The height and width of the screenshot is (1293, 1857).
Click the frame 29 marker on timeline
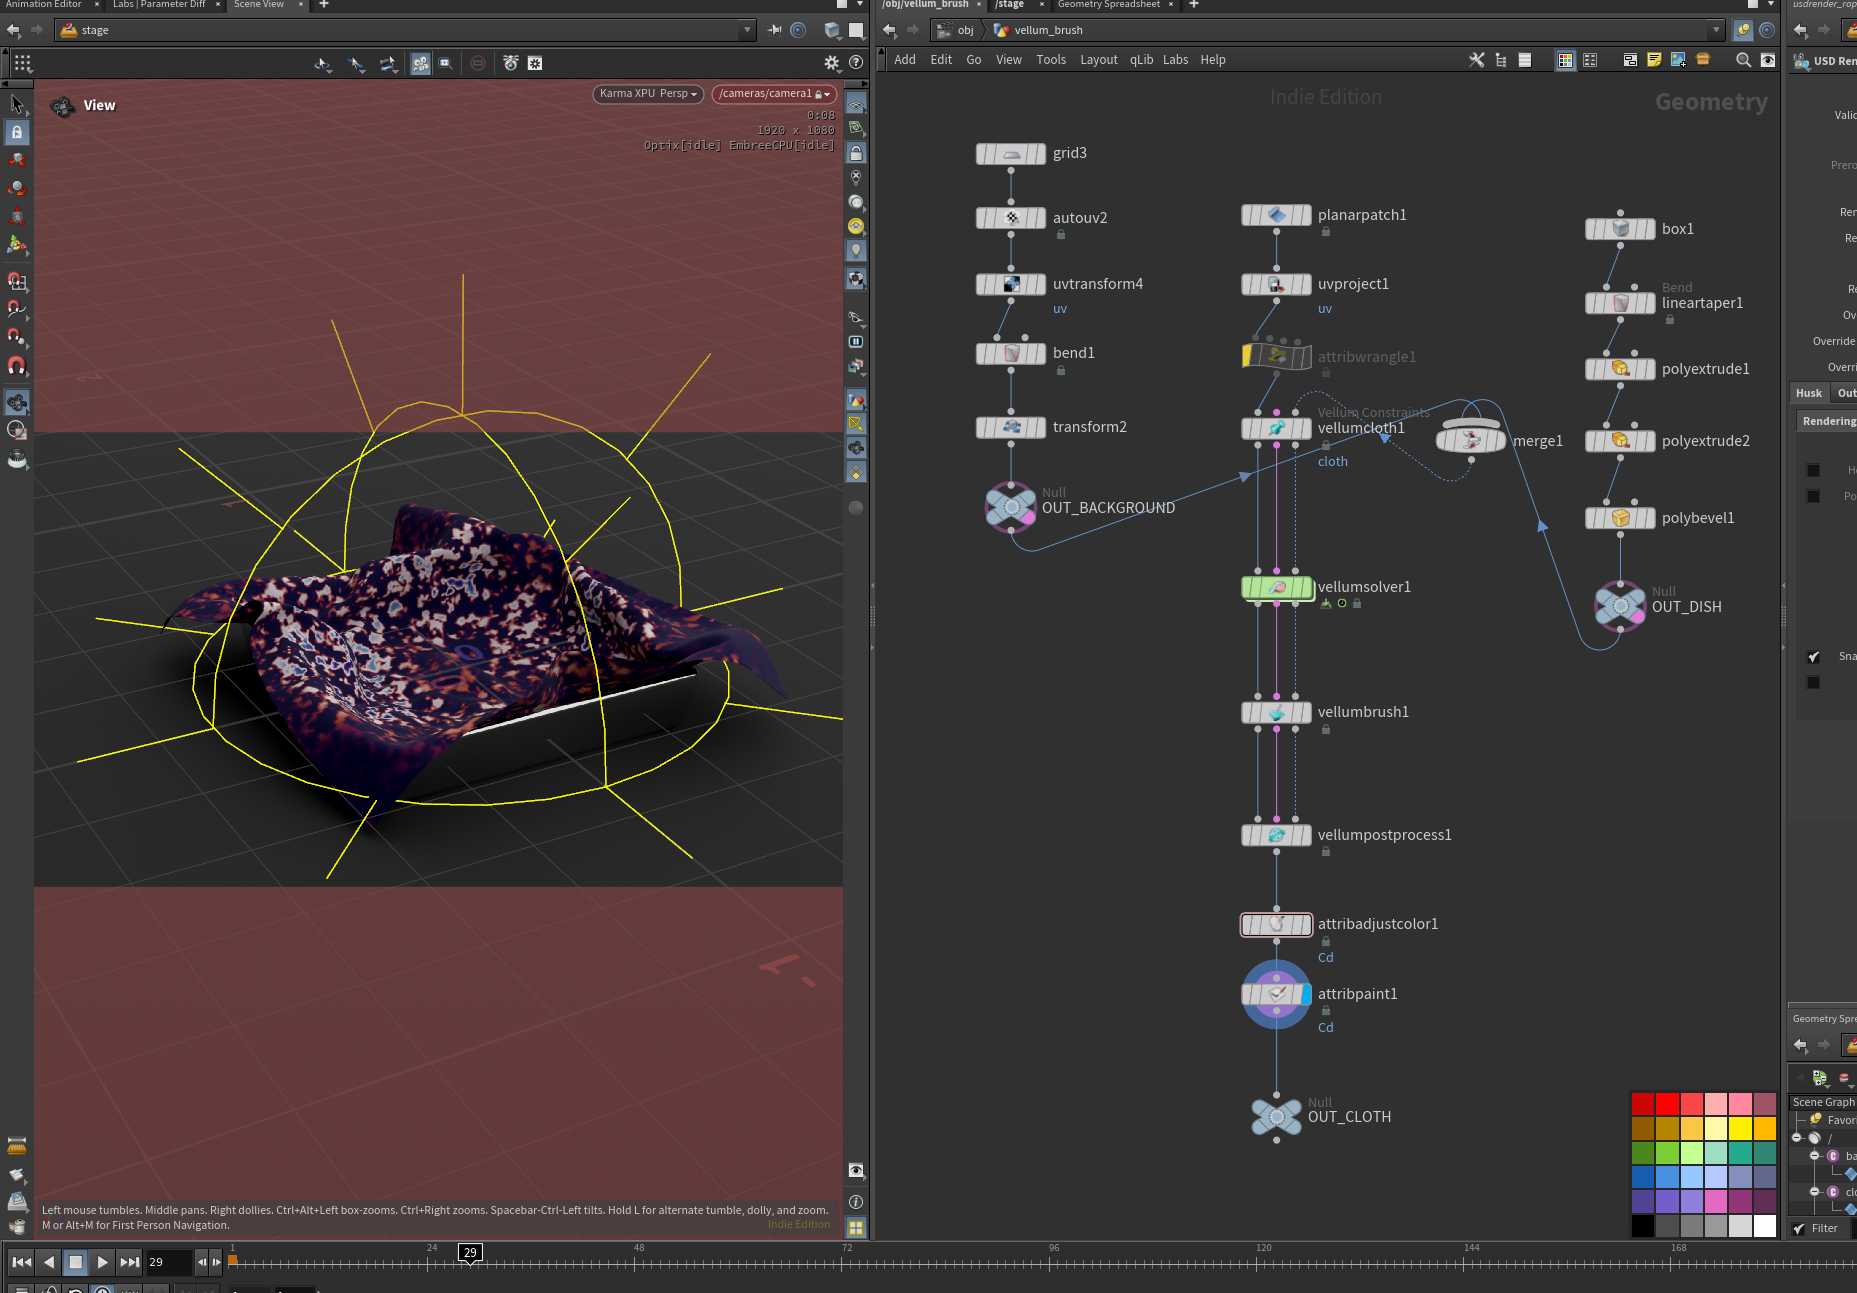470,1253
